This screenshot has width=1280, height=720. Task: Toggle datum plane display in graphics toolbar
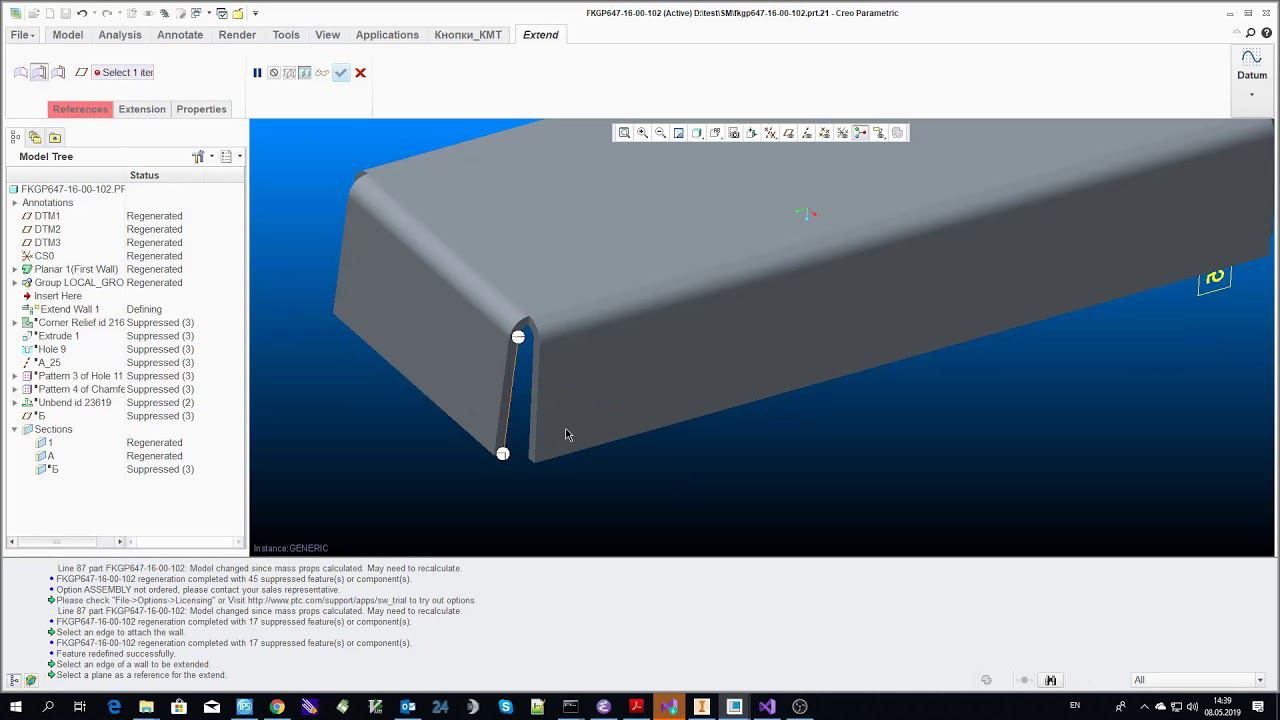pos(788,133)
